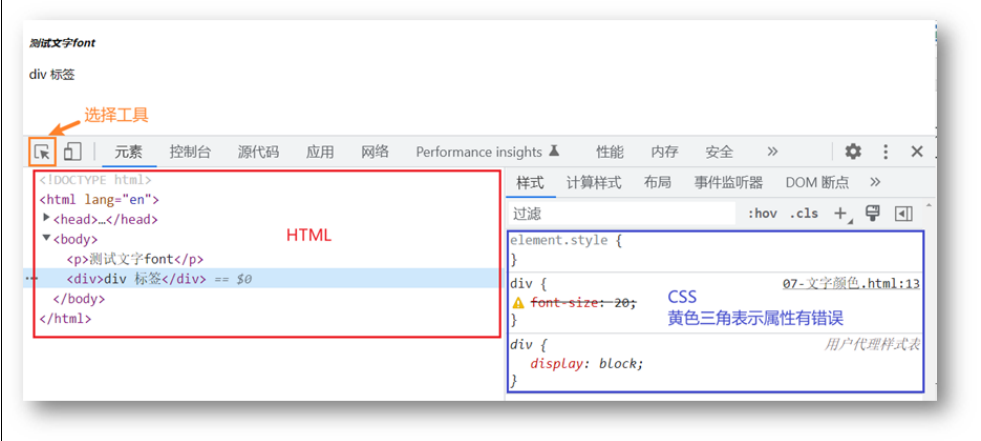Open the 事件监听器 sub-tab
The width and height of the screenshot is (981, 441).
coord(728,183)
